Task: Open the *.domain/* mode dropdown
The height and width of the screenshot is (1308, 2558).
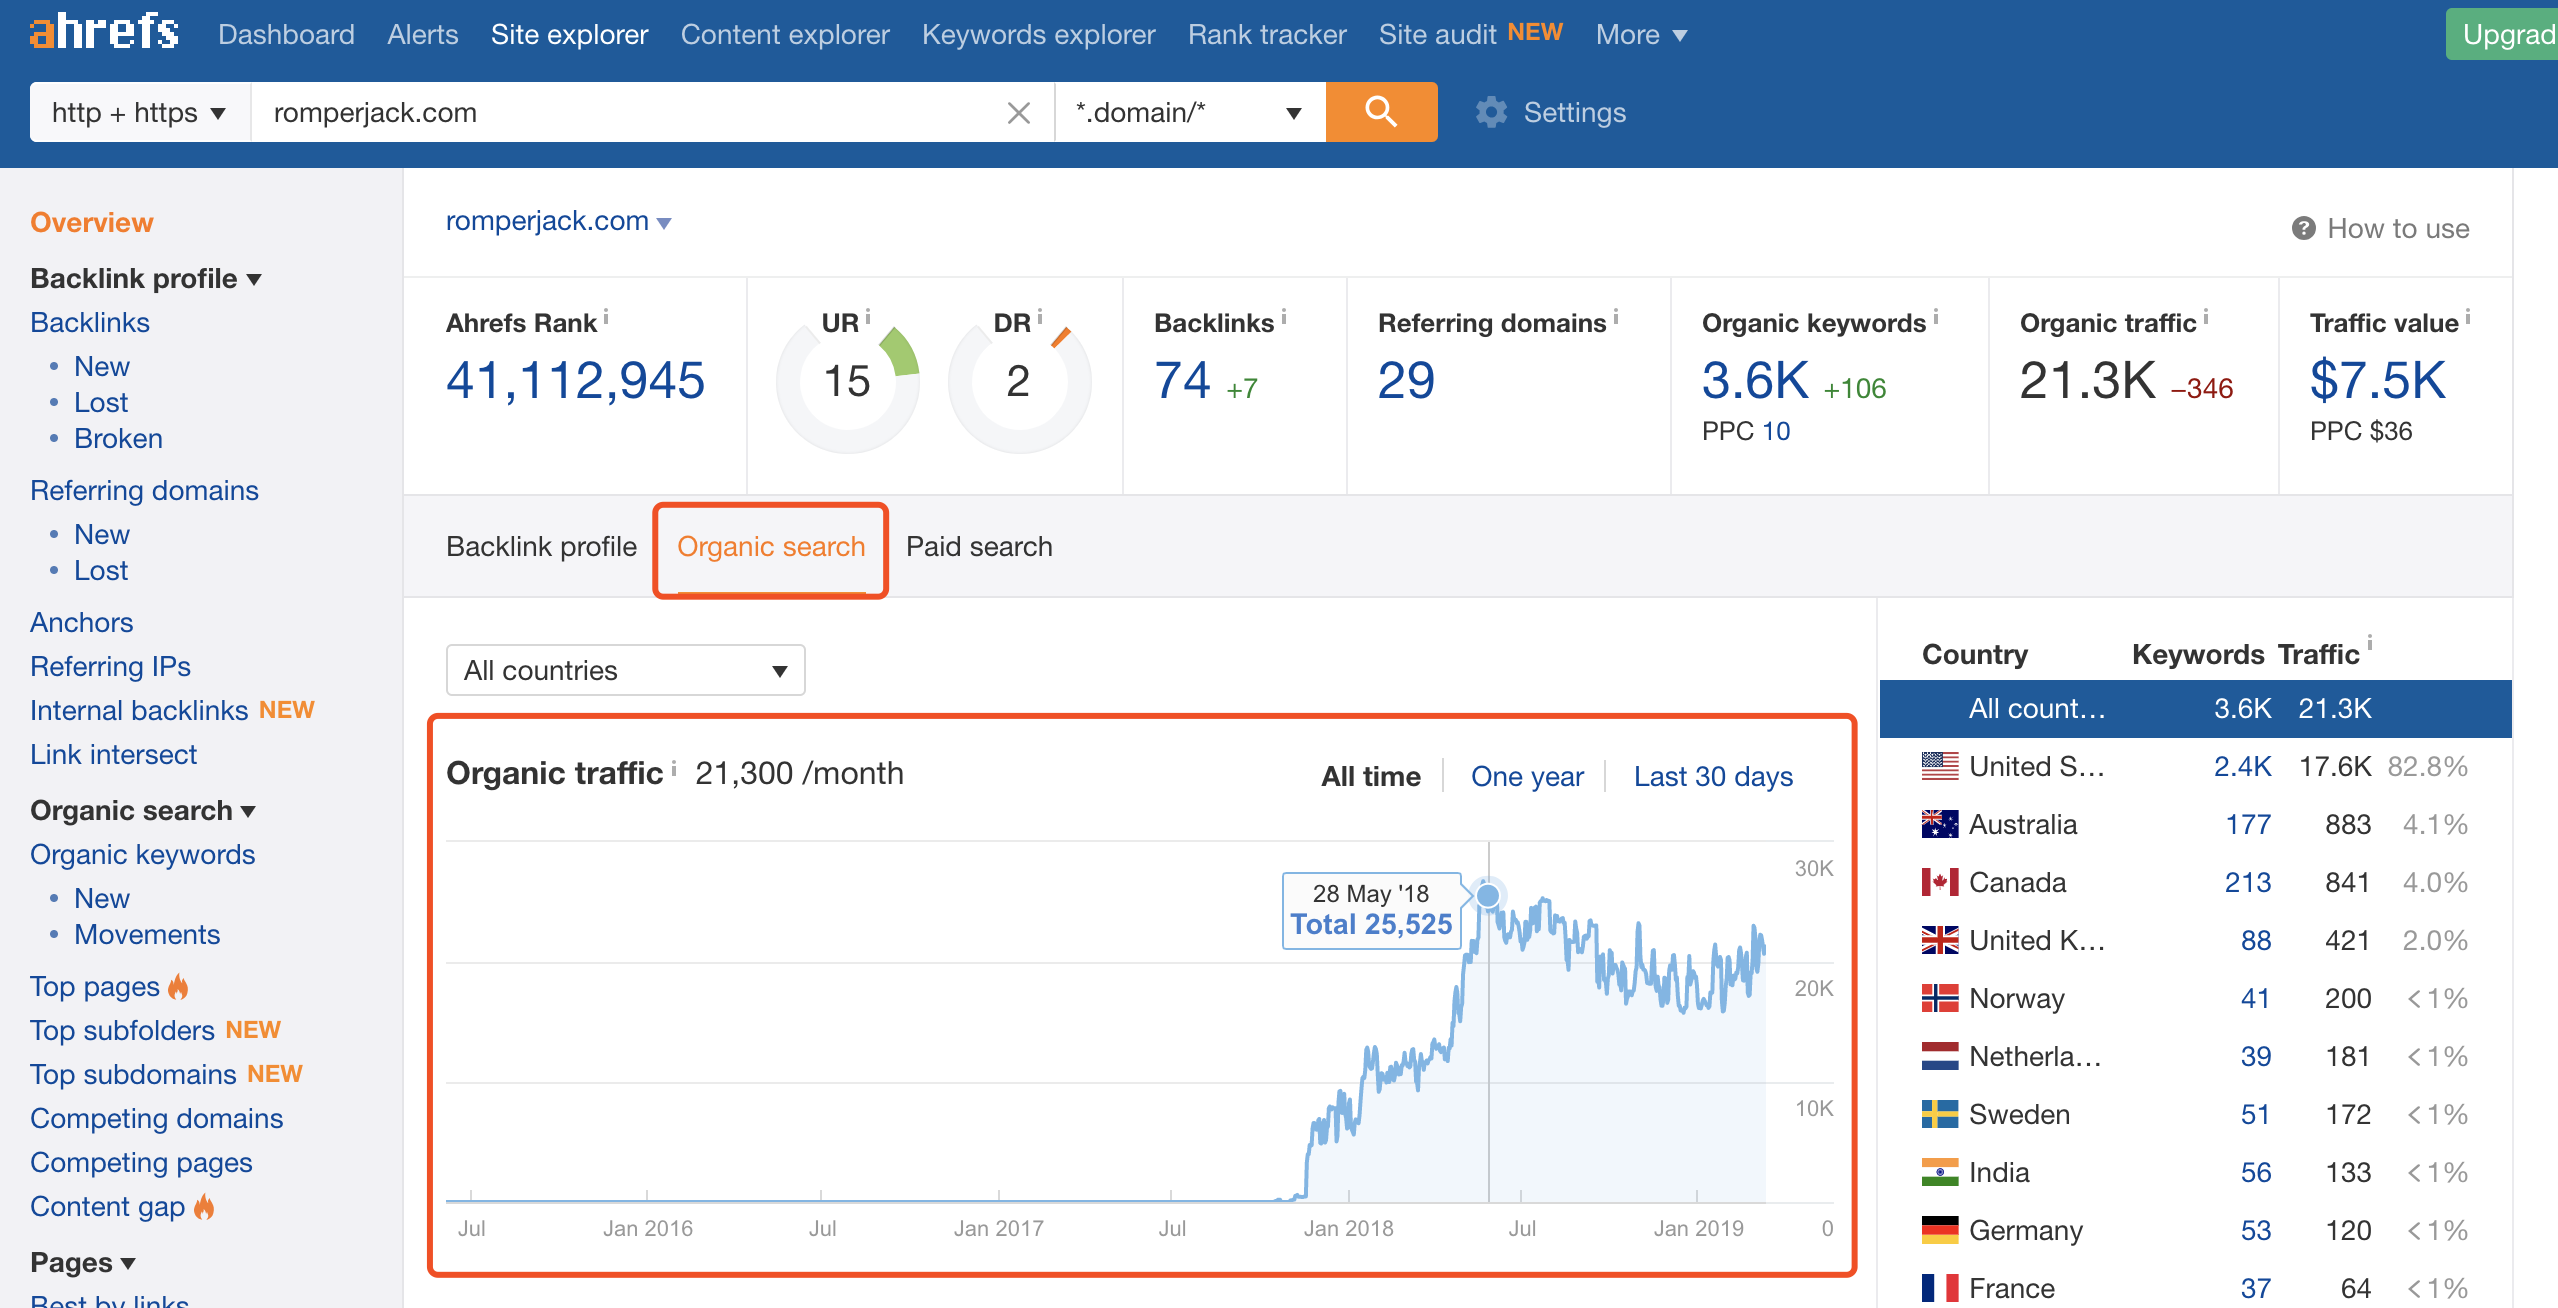Action: tap(1190, 112)
